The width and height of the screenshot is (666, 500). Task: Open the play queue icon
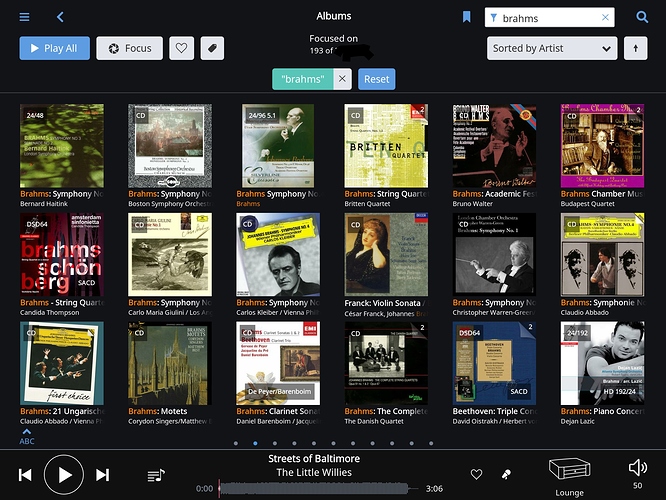pyautogui.click(x=156, y=475)
